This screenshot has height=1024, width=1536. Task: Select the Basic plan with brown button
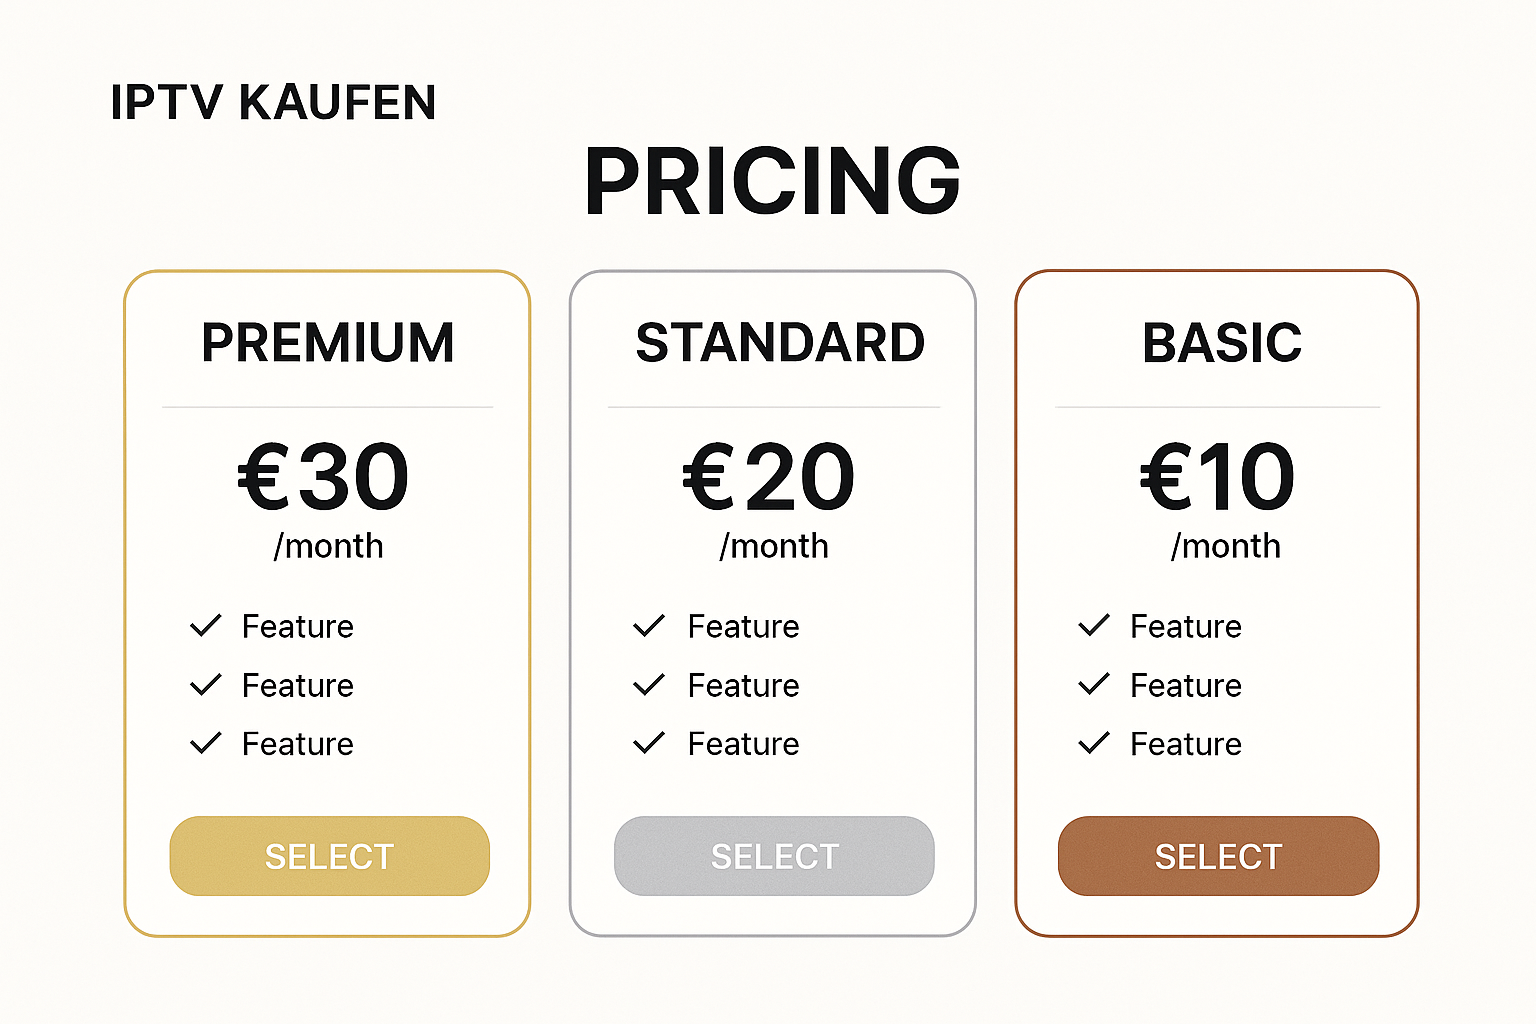tap(1219, 856)
